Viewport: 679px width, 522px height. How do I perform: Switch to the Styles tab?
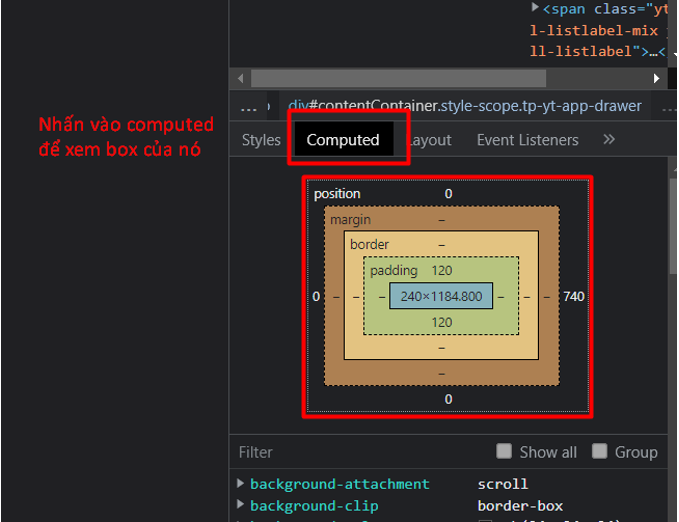tap(261, 140)
